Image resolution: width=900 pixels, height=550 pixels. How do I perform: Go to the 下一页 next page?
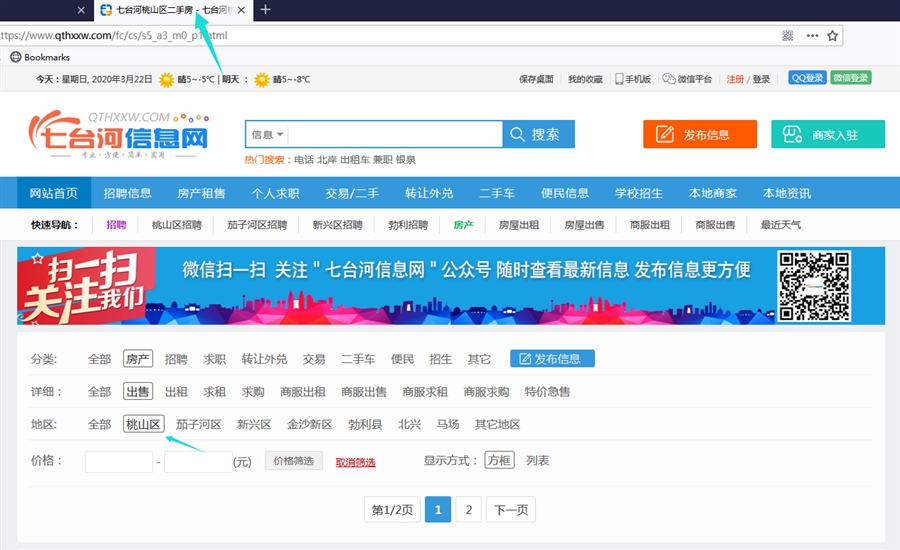point(511,510)
